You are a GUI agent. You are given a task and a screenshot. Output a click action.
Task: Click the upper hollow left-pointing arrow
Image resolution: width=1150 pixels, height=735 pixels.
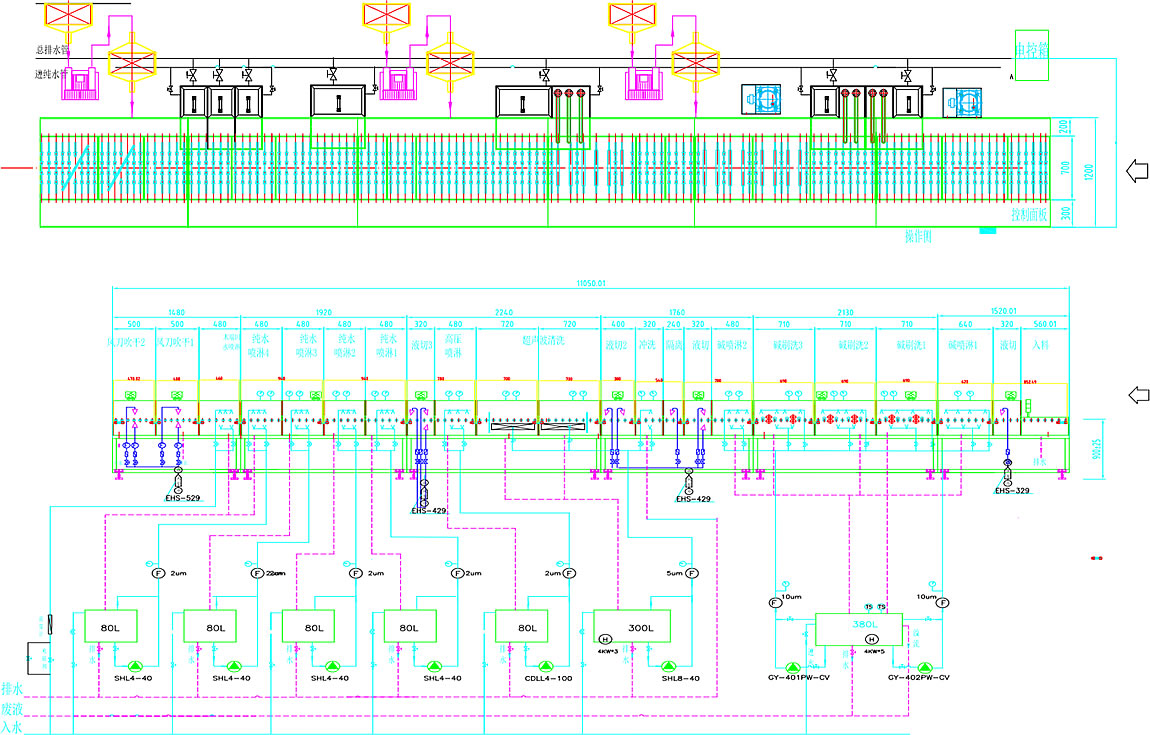1138,170
